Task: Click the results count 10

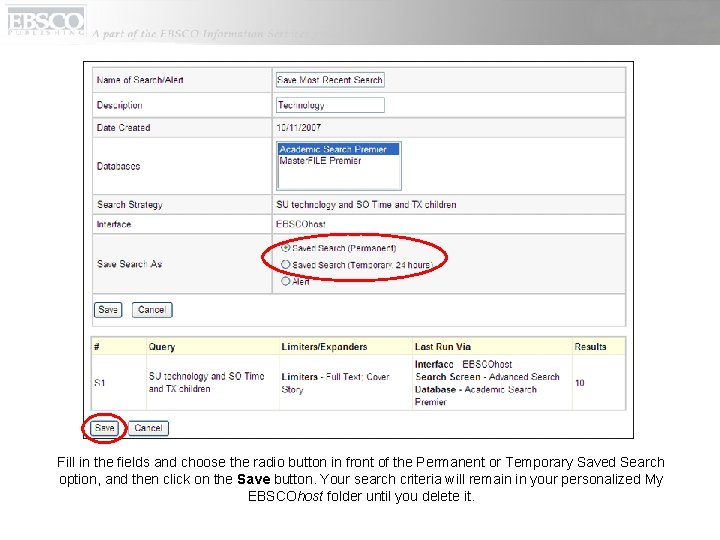Action: pos(579,382)
